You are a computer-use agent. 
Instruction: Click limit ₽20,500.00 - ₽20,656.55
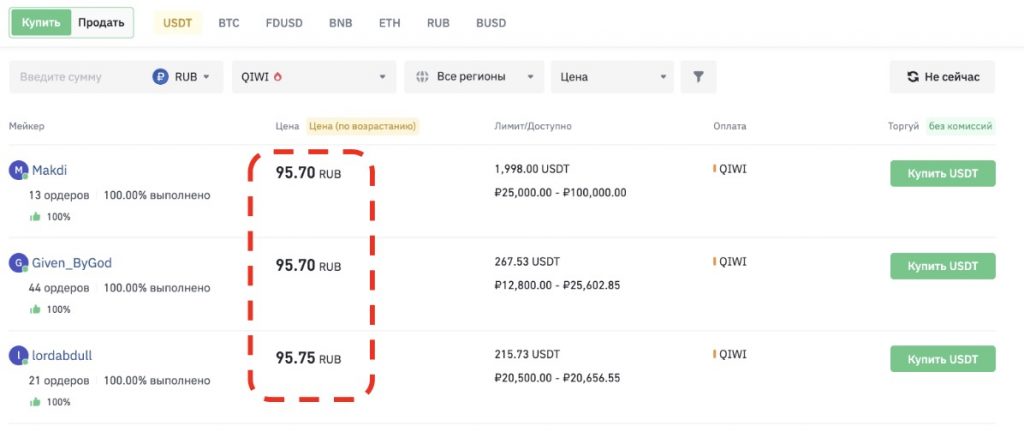coord(557,378)
